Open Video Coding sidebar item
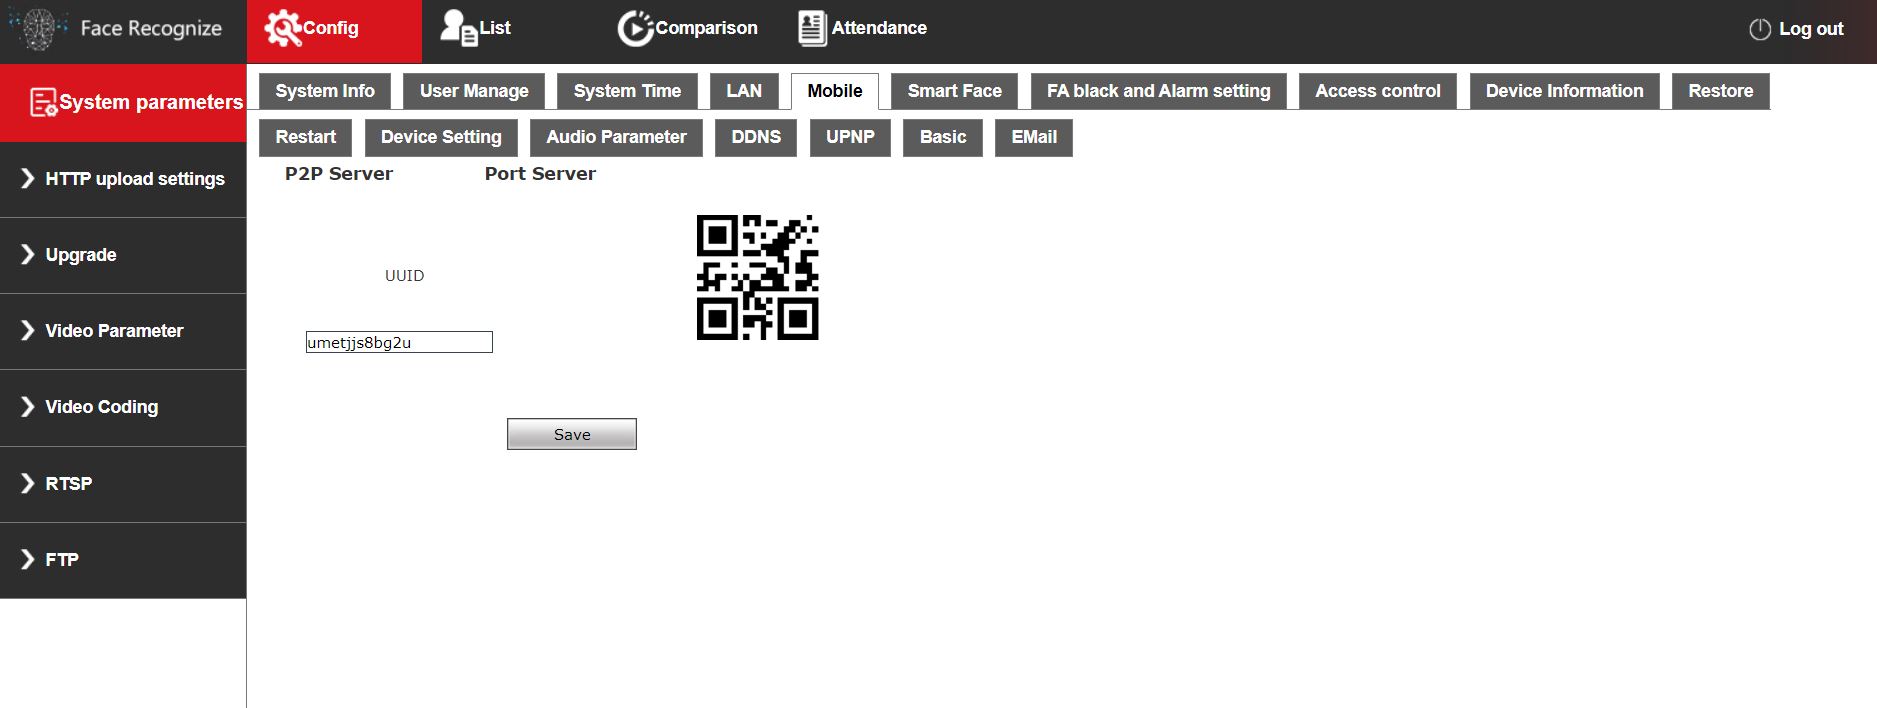The image size is (1877, 708). tap(123, 407)
